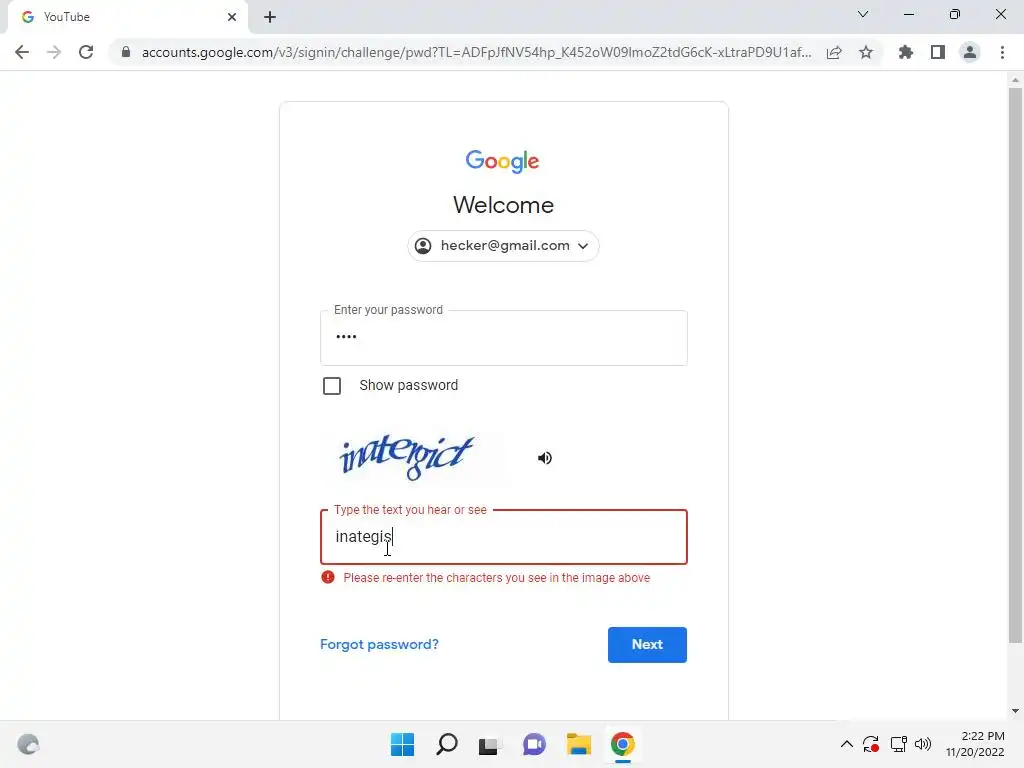Open File Explorer from the taskbar
The height and width of the screenshot is (768, 1024).
(579, 744)
